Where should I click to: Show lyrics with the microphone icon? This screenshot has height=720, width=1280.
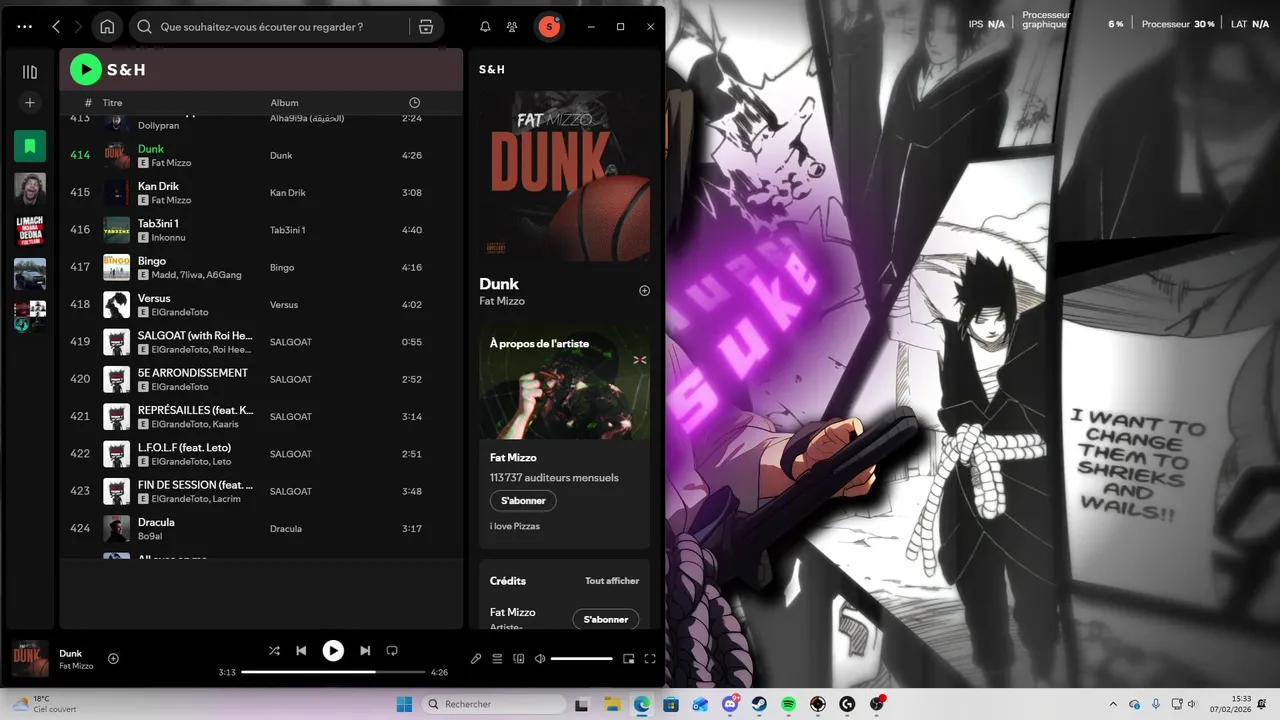point(476,659)
